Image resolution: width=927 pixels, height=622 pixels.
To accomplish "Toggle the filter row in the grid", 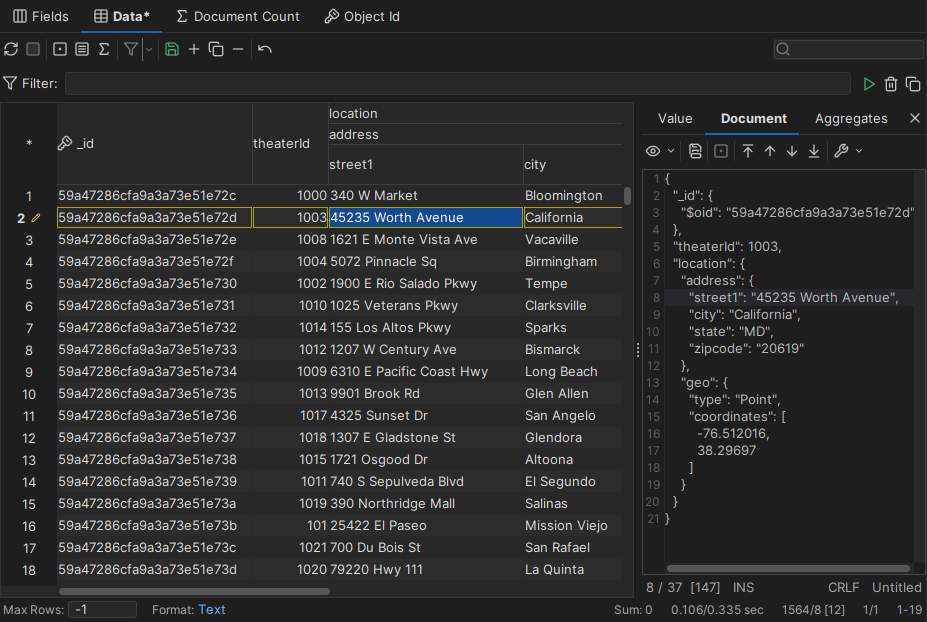I will [x=130, y=48].
